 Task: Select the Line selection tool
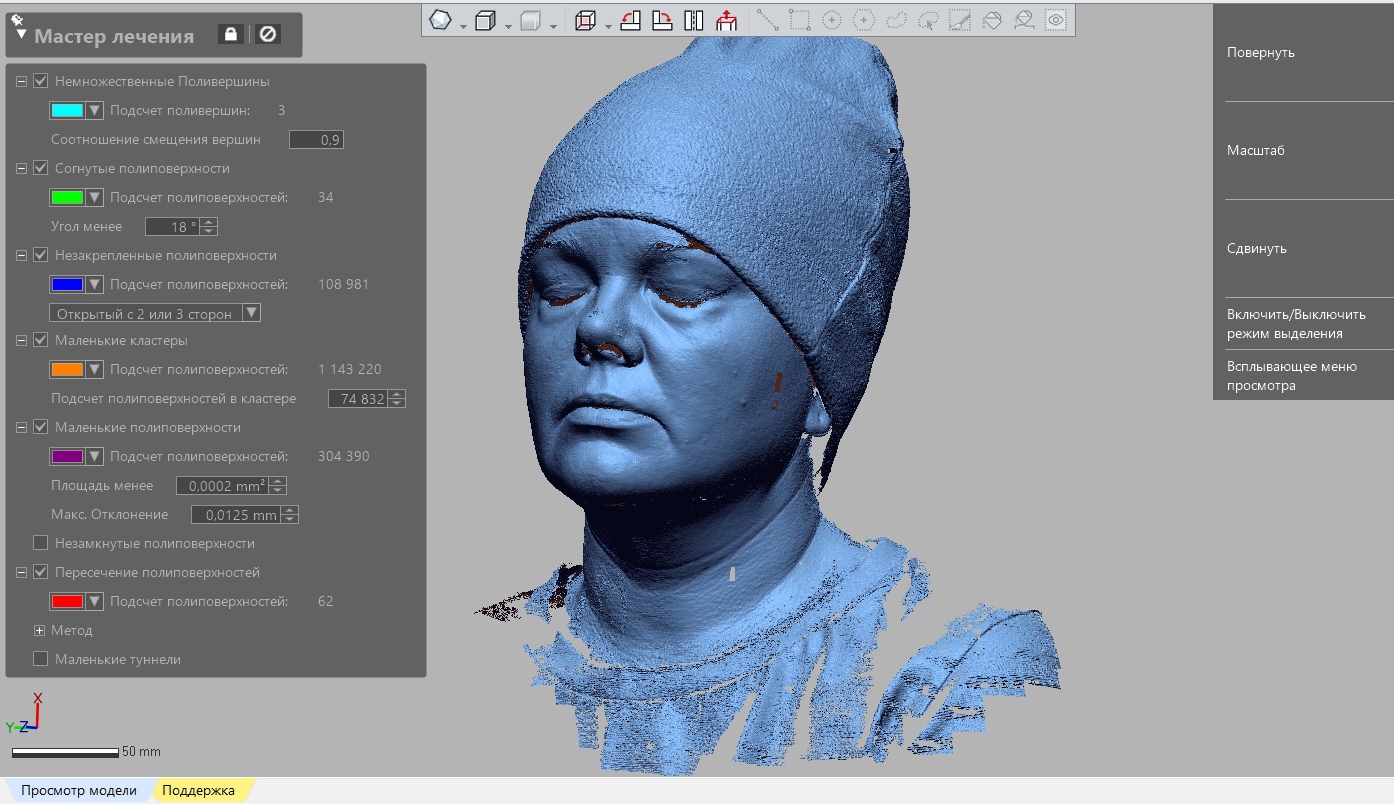tap(768, 19)
